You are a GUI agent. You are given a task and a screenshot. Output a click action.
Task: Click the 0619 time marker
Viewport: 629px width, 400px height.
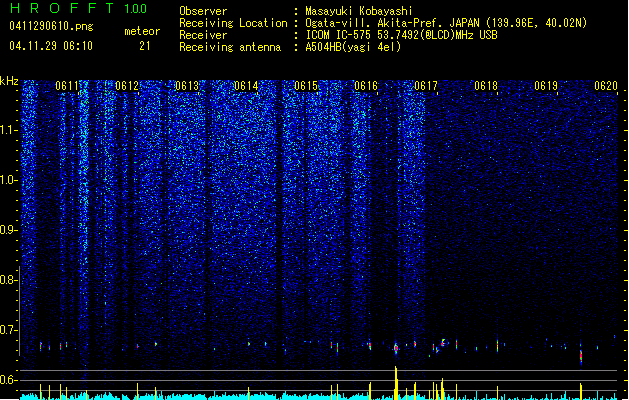[x=546, y=86]
